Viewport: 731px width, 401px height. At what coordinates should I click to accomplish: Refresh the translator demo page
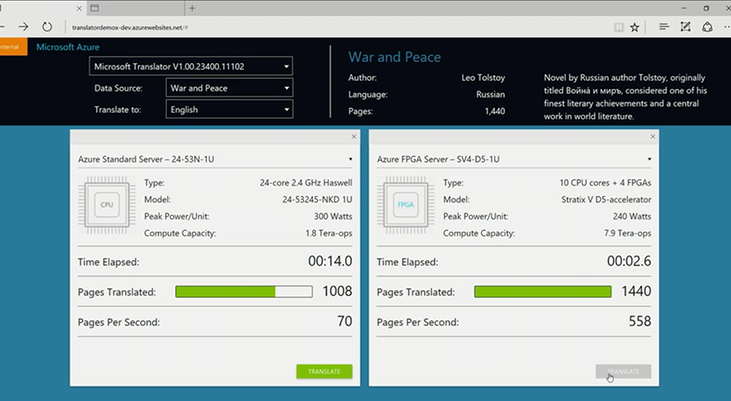48,27
